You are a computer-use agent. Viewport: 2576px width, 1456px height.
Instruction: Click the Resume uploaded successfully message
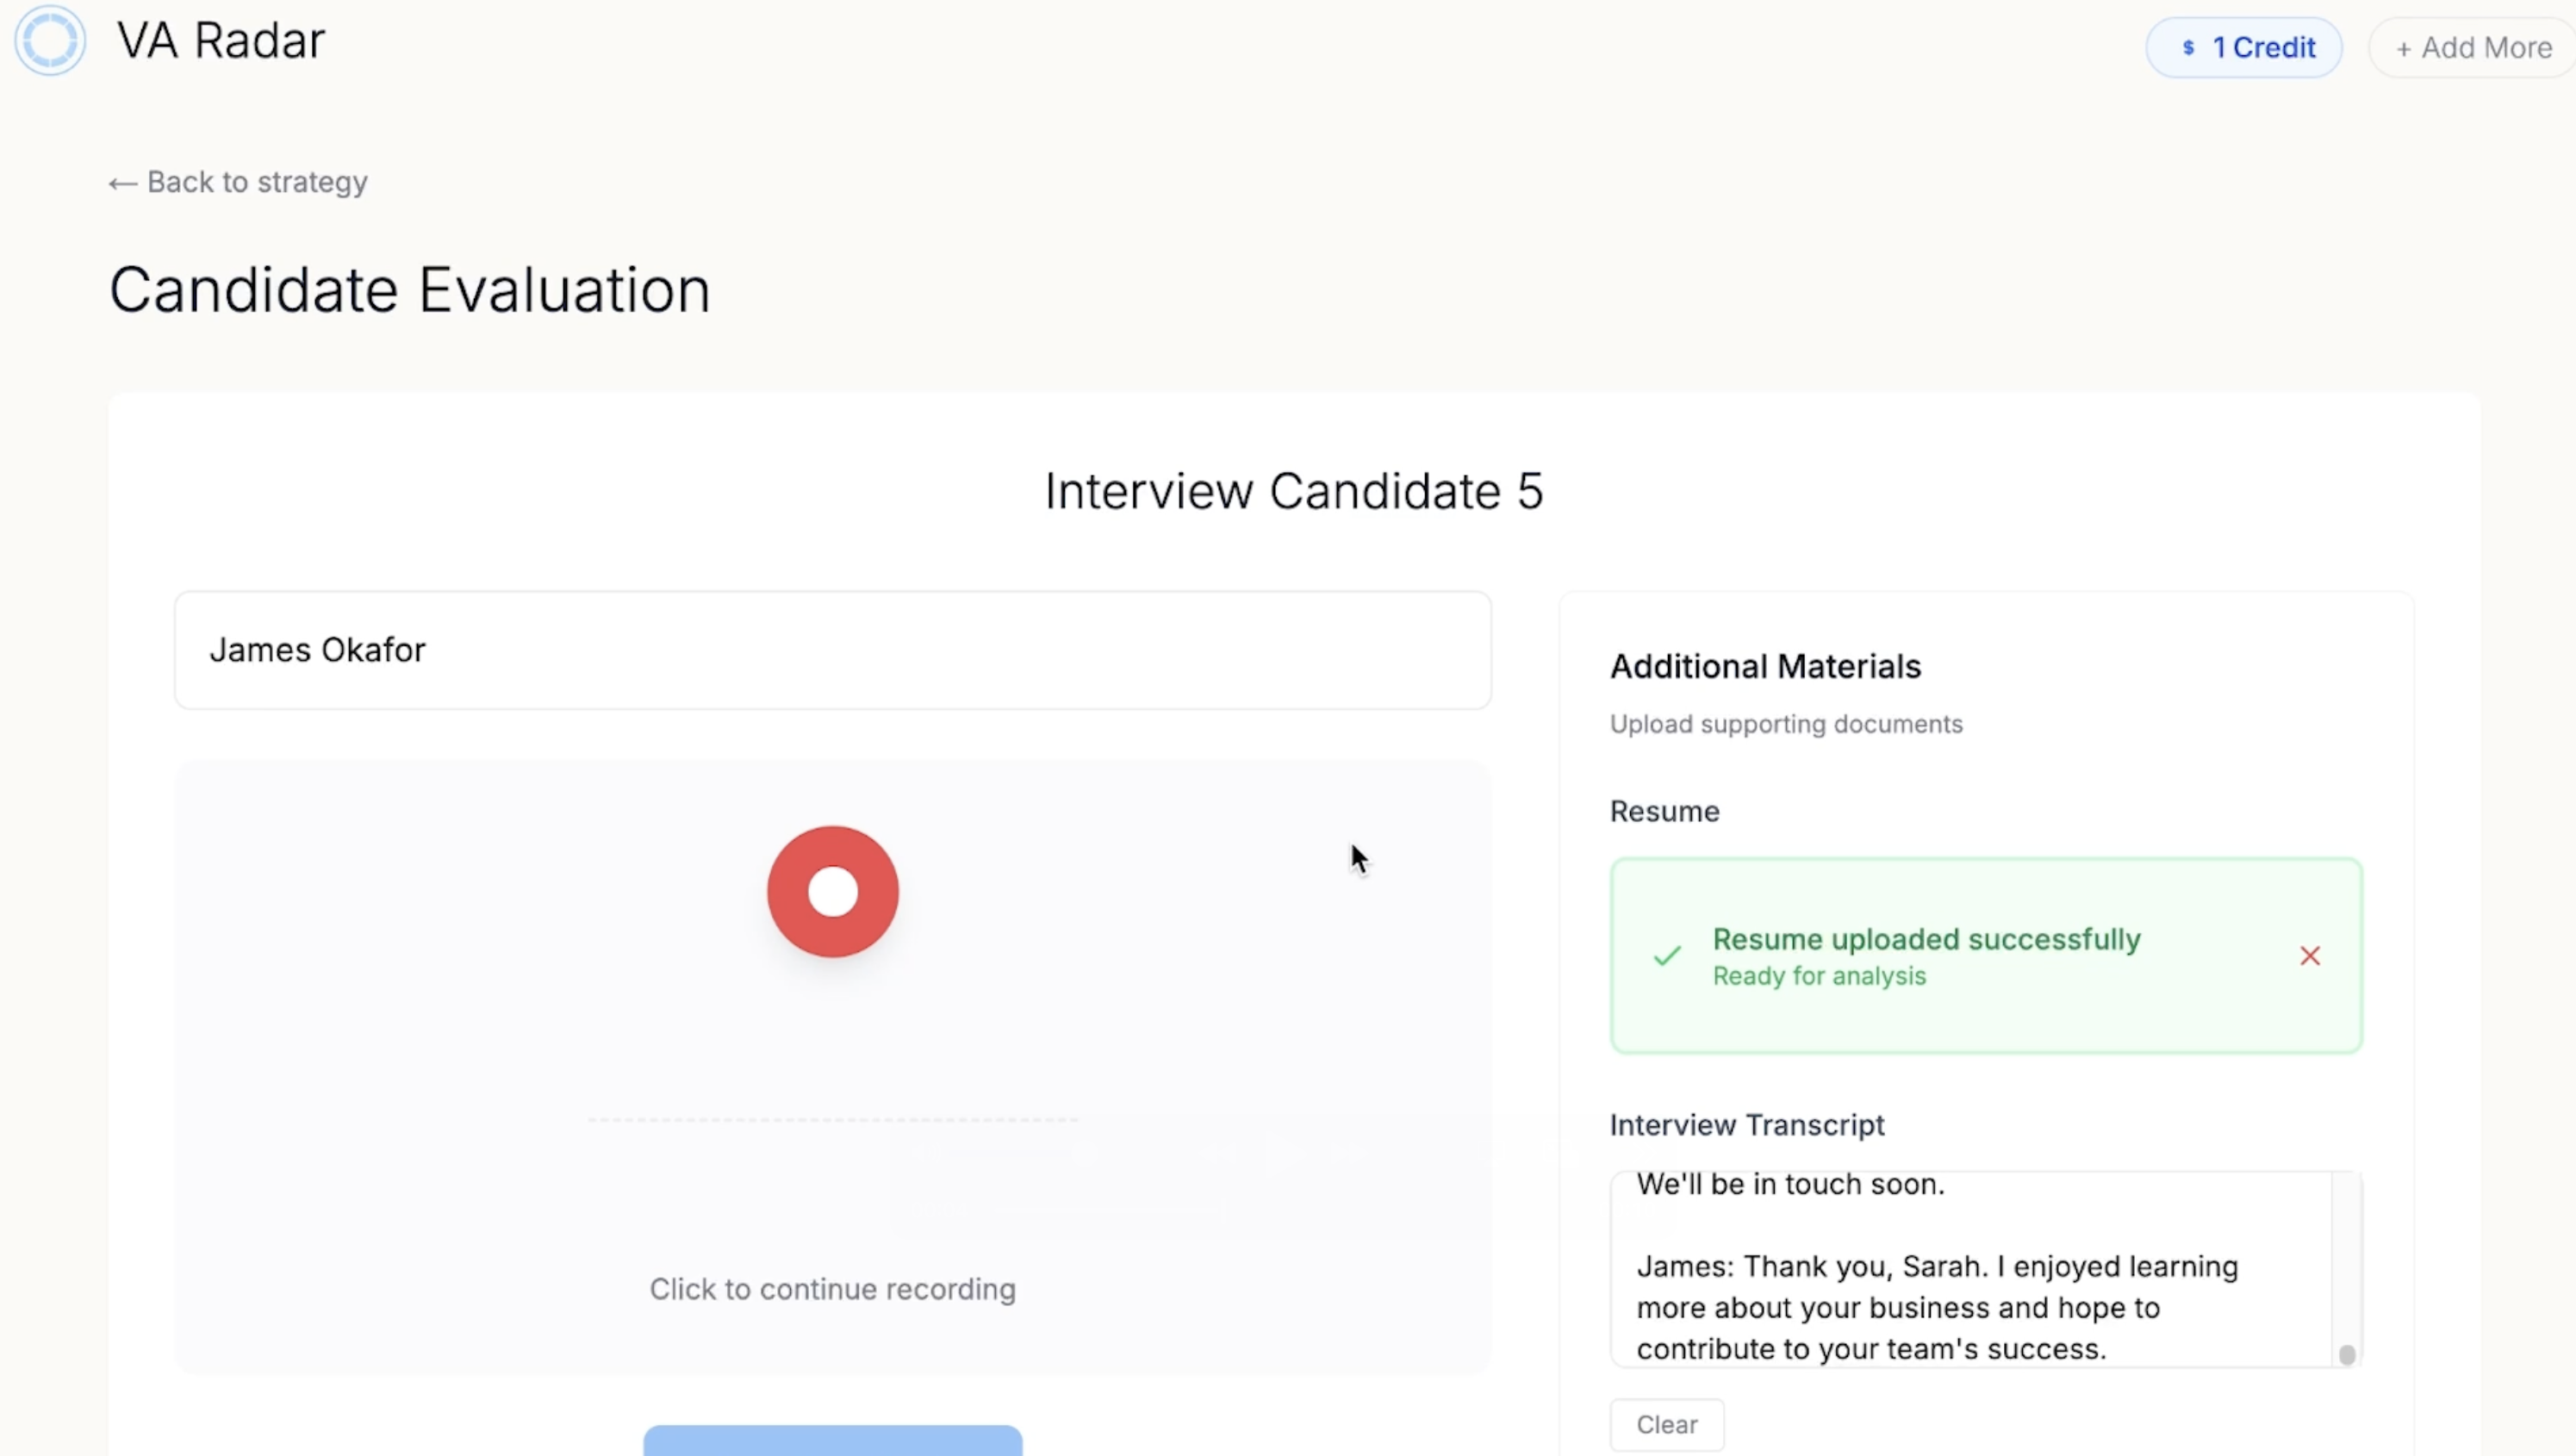[x=1926, y=940]
